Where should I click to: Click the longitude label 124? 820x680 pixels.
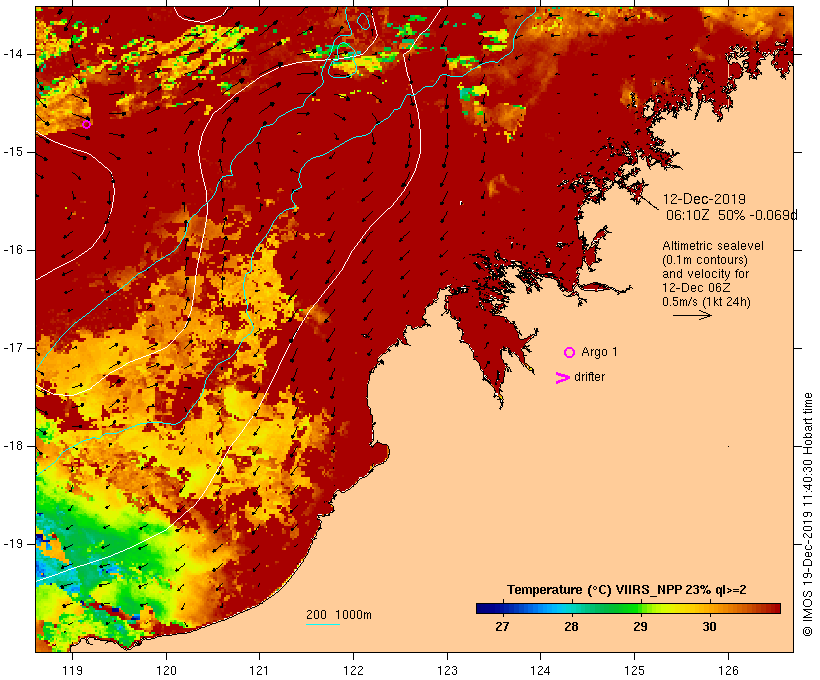541,670
